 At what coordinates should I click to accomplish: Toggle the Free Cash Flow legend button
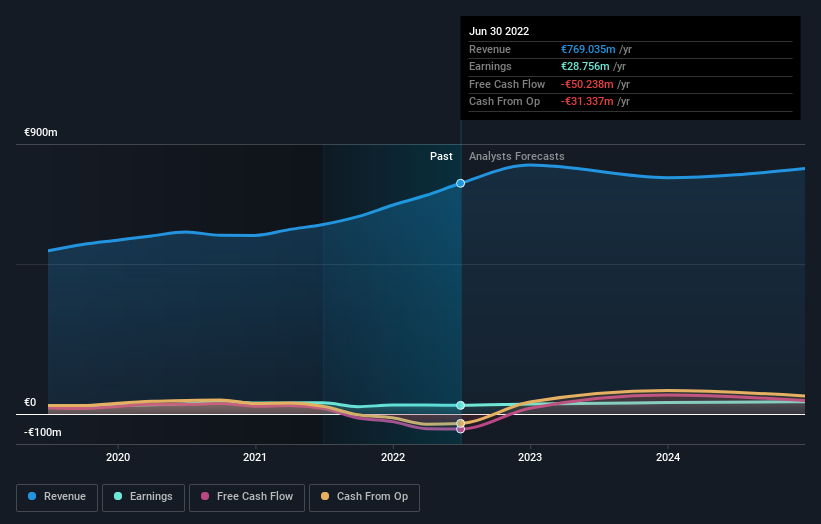point(247,497)
